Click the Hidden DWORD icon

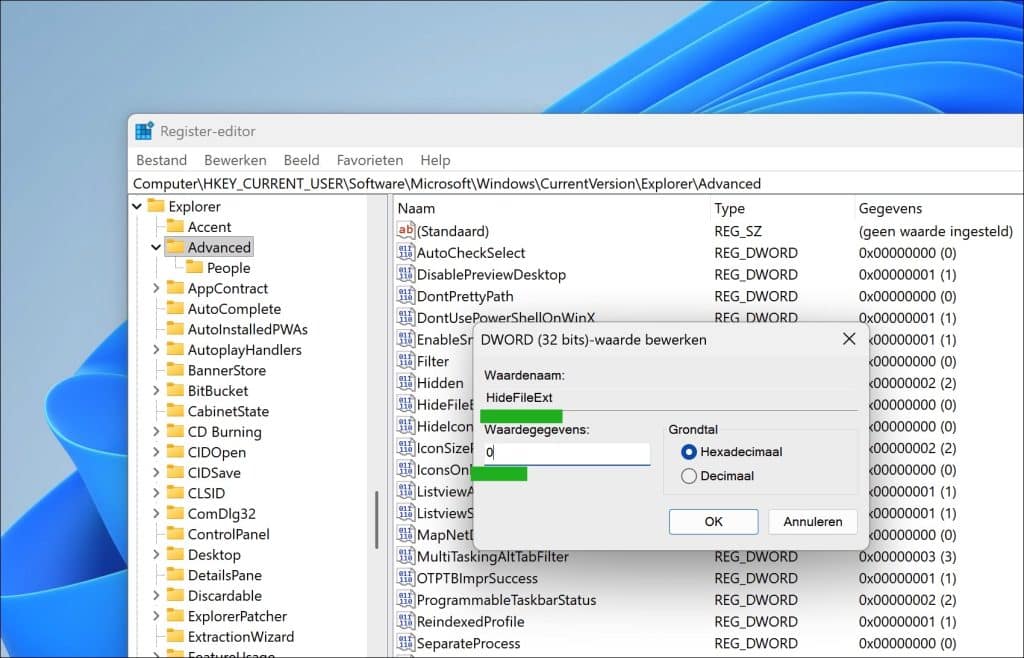[x=406, y=382]
